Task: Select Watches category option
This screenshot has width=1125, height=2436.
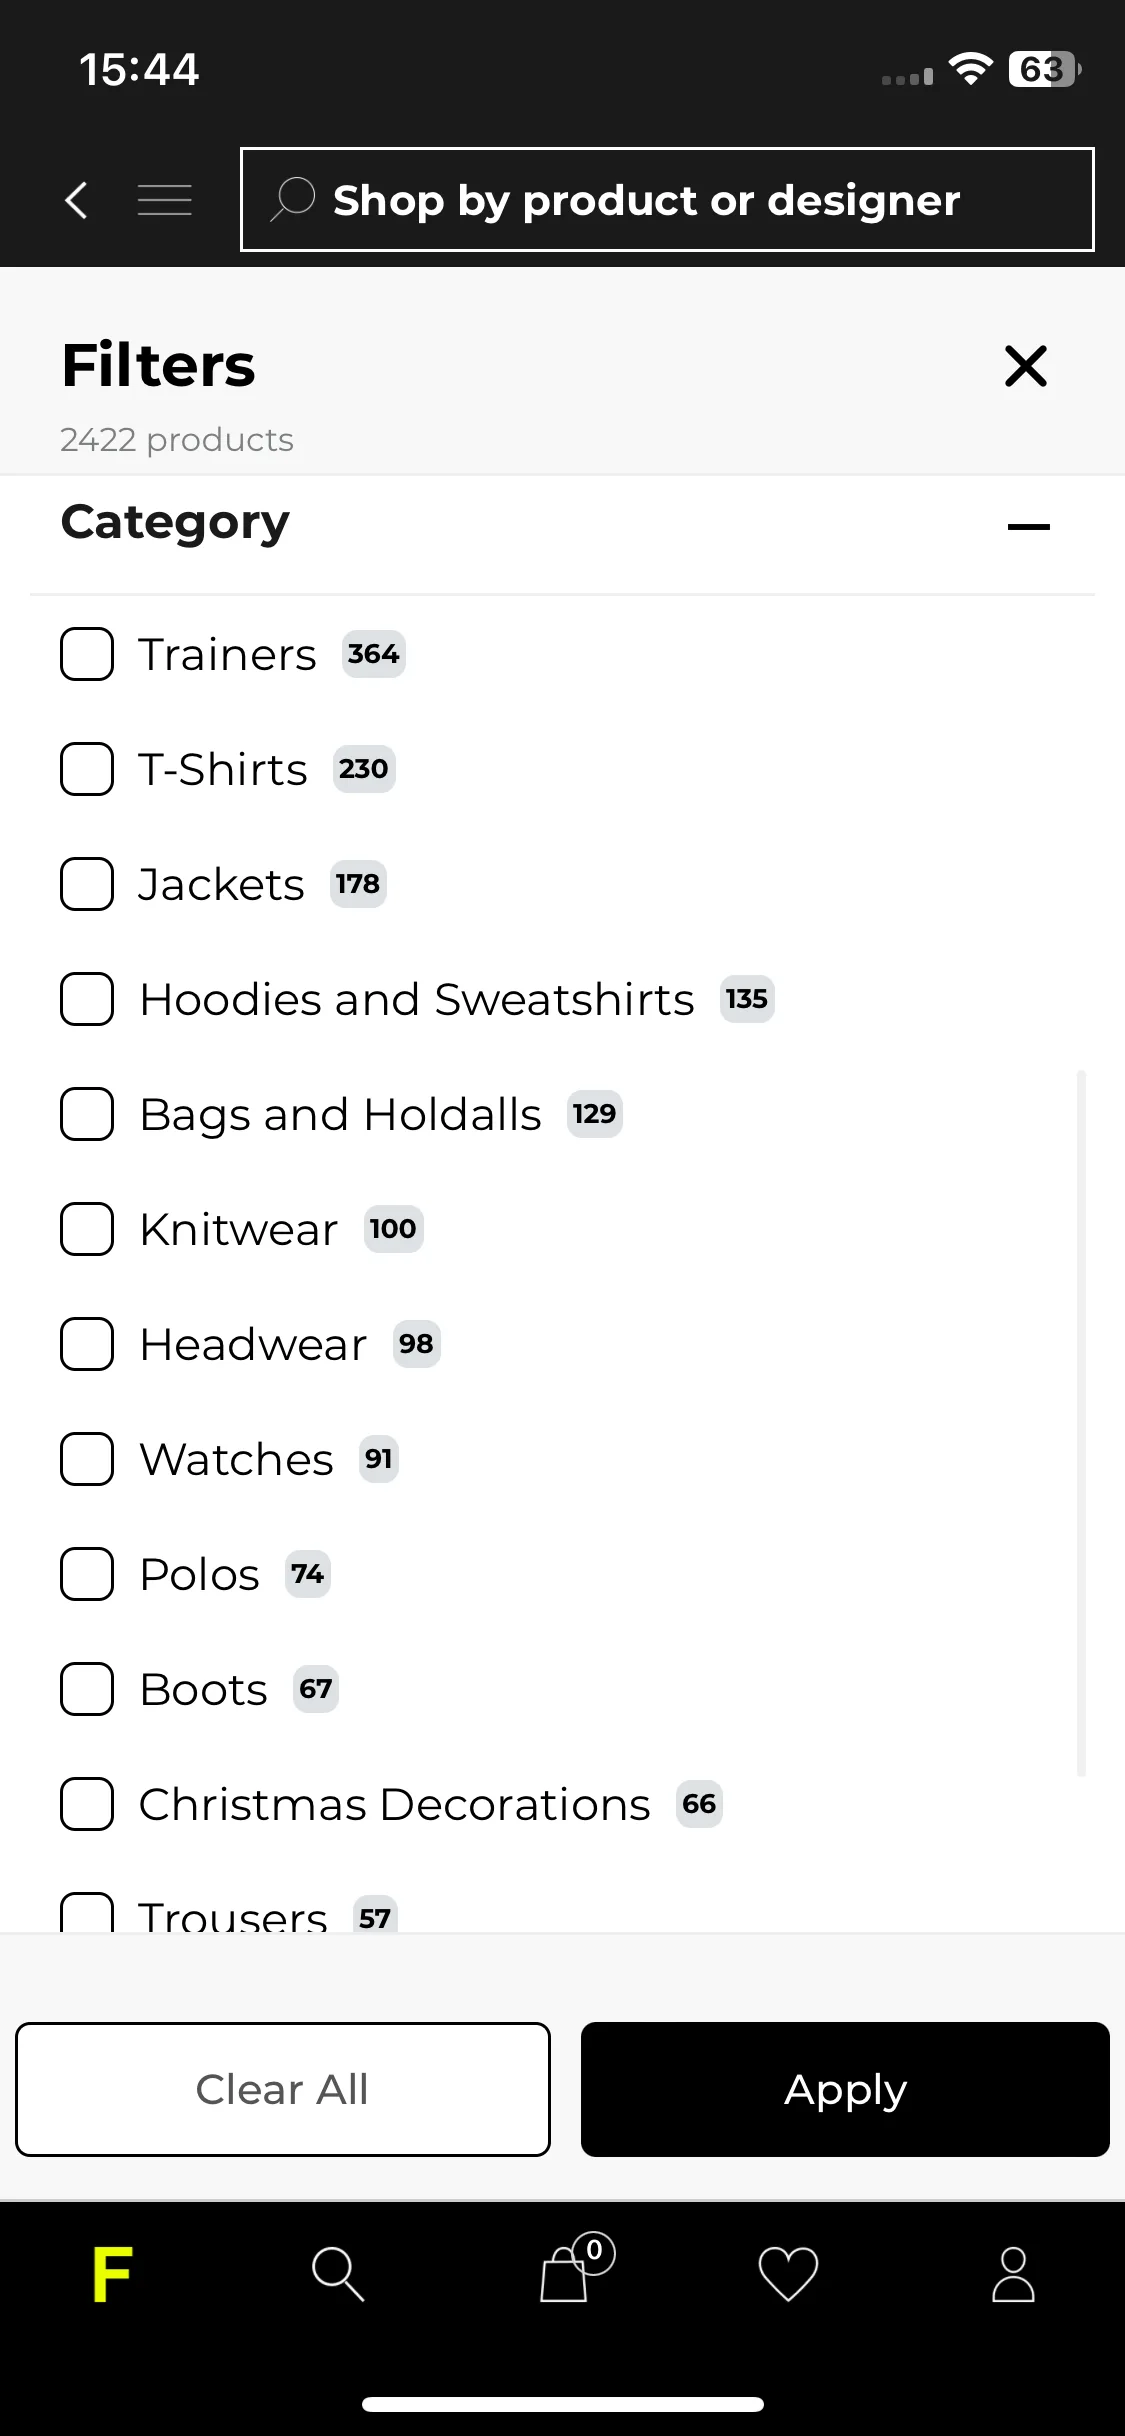Action: point(87,1459)
